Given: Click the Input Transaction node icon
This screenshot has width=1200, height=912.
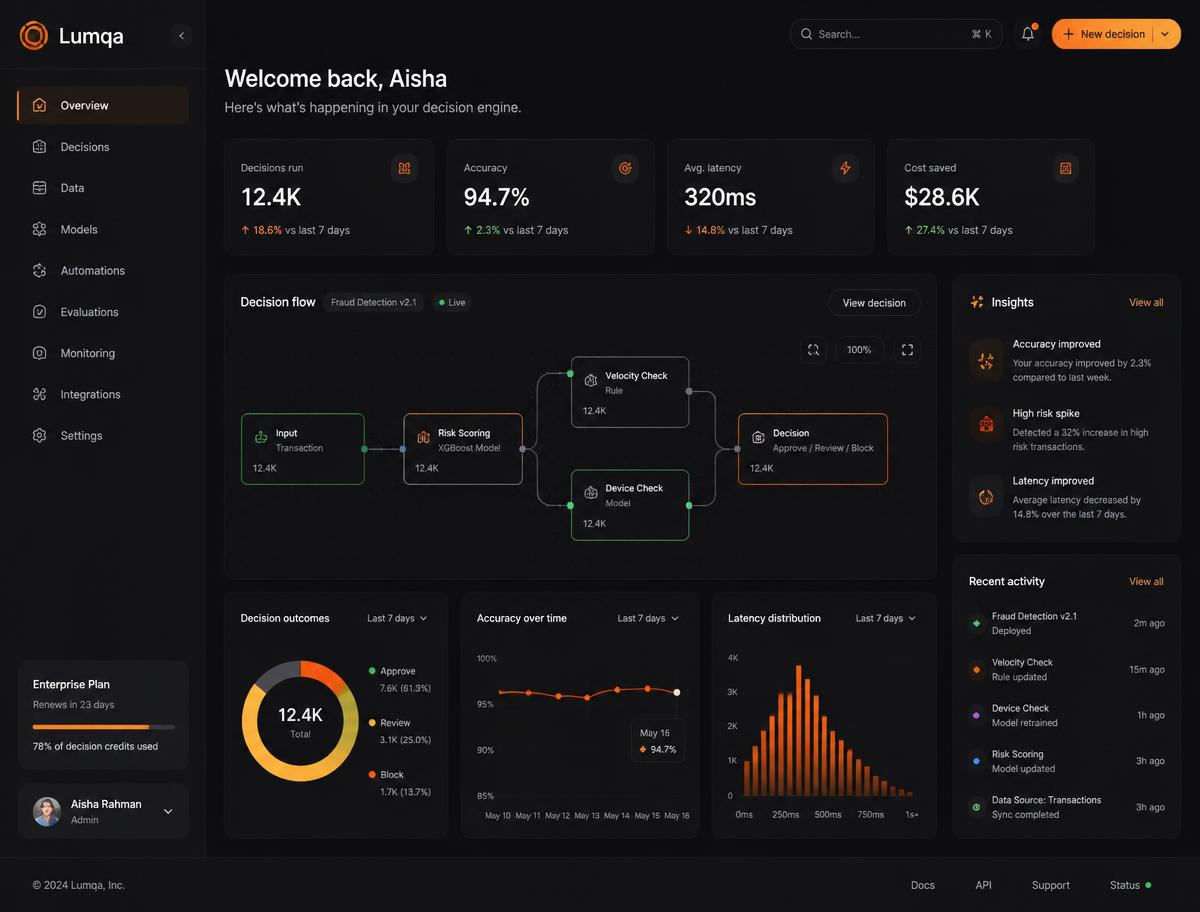Looking at the screenshot, I should pos(261,437).
